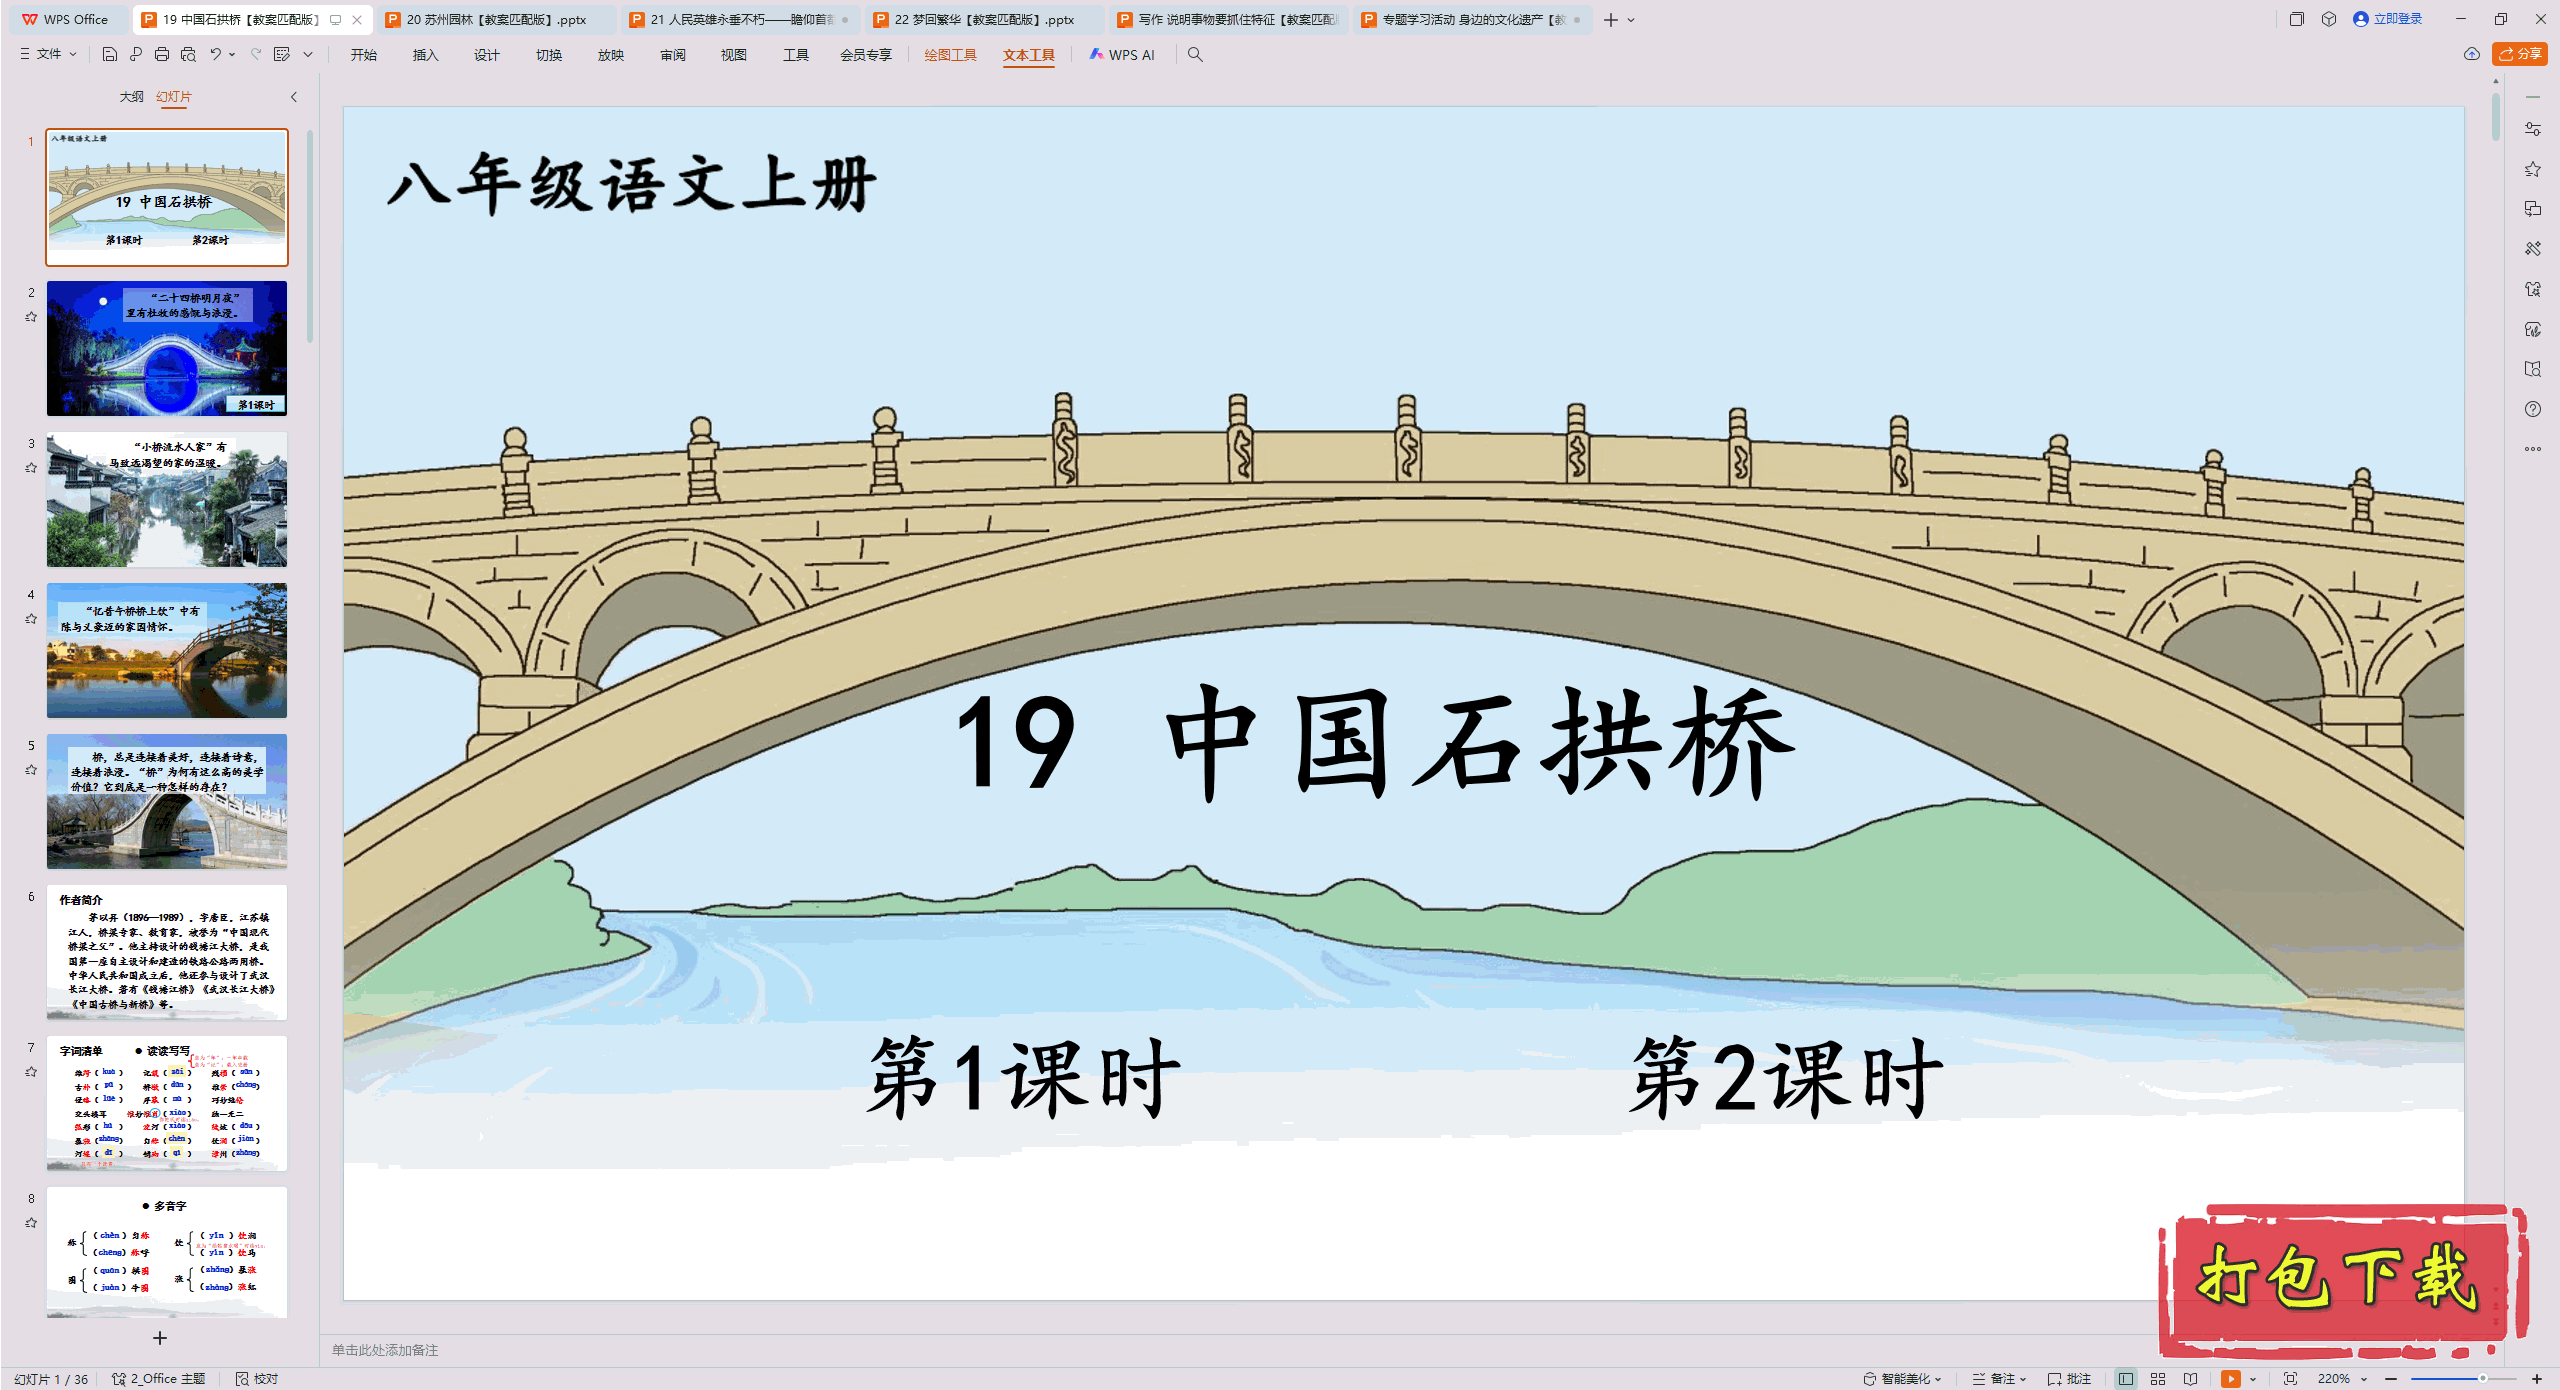
Task: Open Print Preview icon
Action: point(188,54)
